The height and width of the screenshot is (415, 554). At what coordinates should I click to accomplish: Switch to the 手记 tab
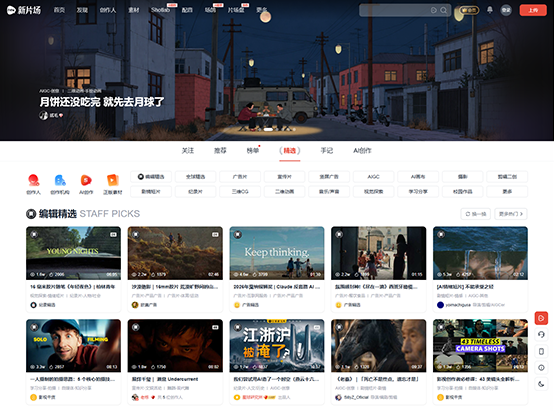point(327,151)
